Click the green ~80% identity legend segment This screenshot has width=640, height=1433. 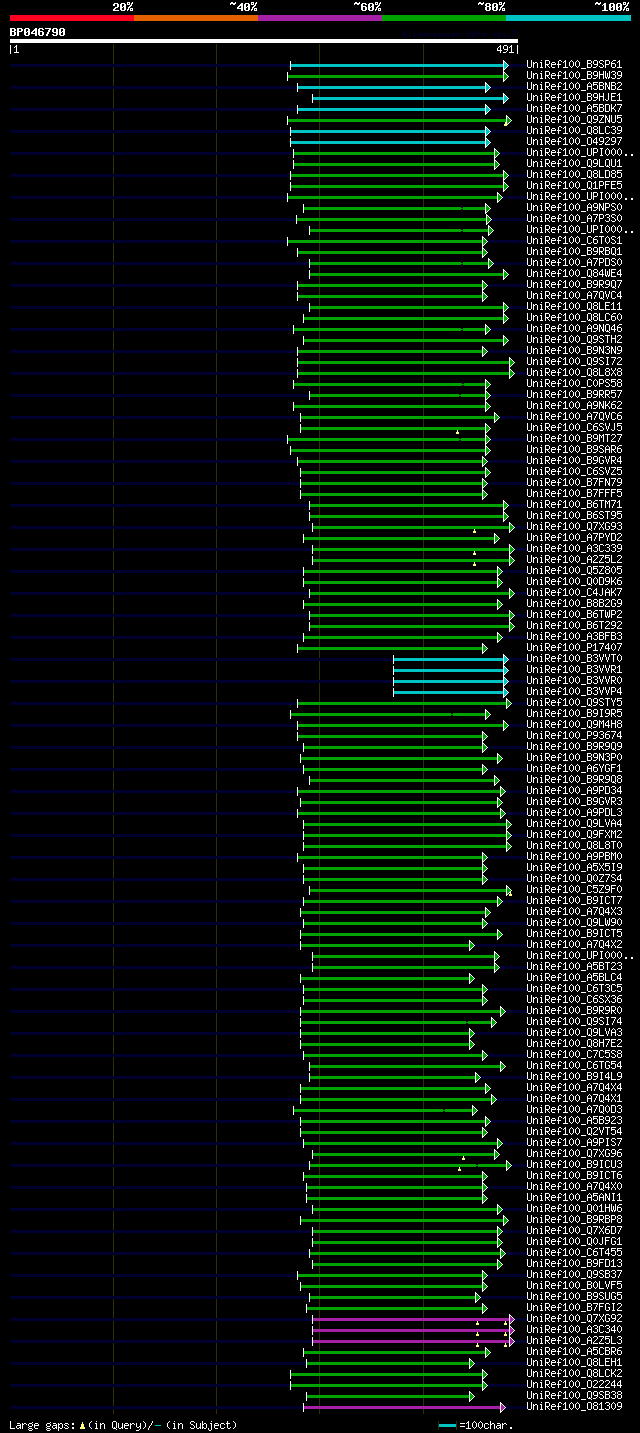click(x=443, y=18)
